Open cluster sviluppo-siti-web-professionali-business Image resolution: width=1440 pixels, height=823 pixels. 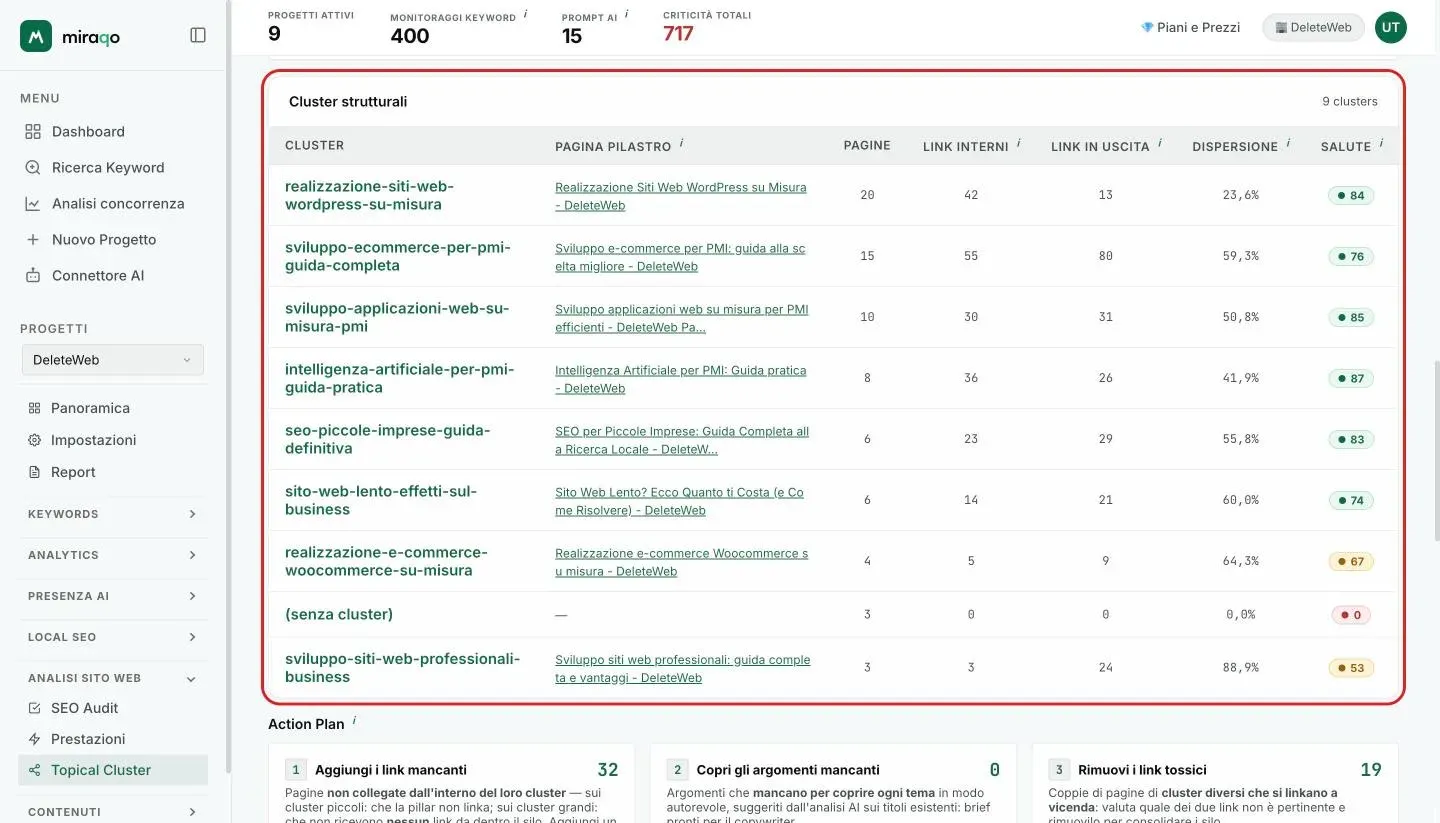pos(402,668)
